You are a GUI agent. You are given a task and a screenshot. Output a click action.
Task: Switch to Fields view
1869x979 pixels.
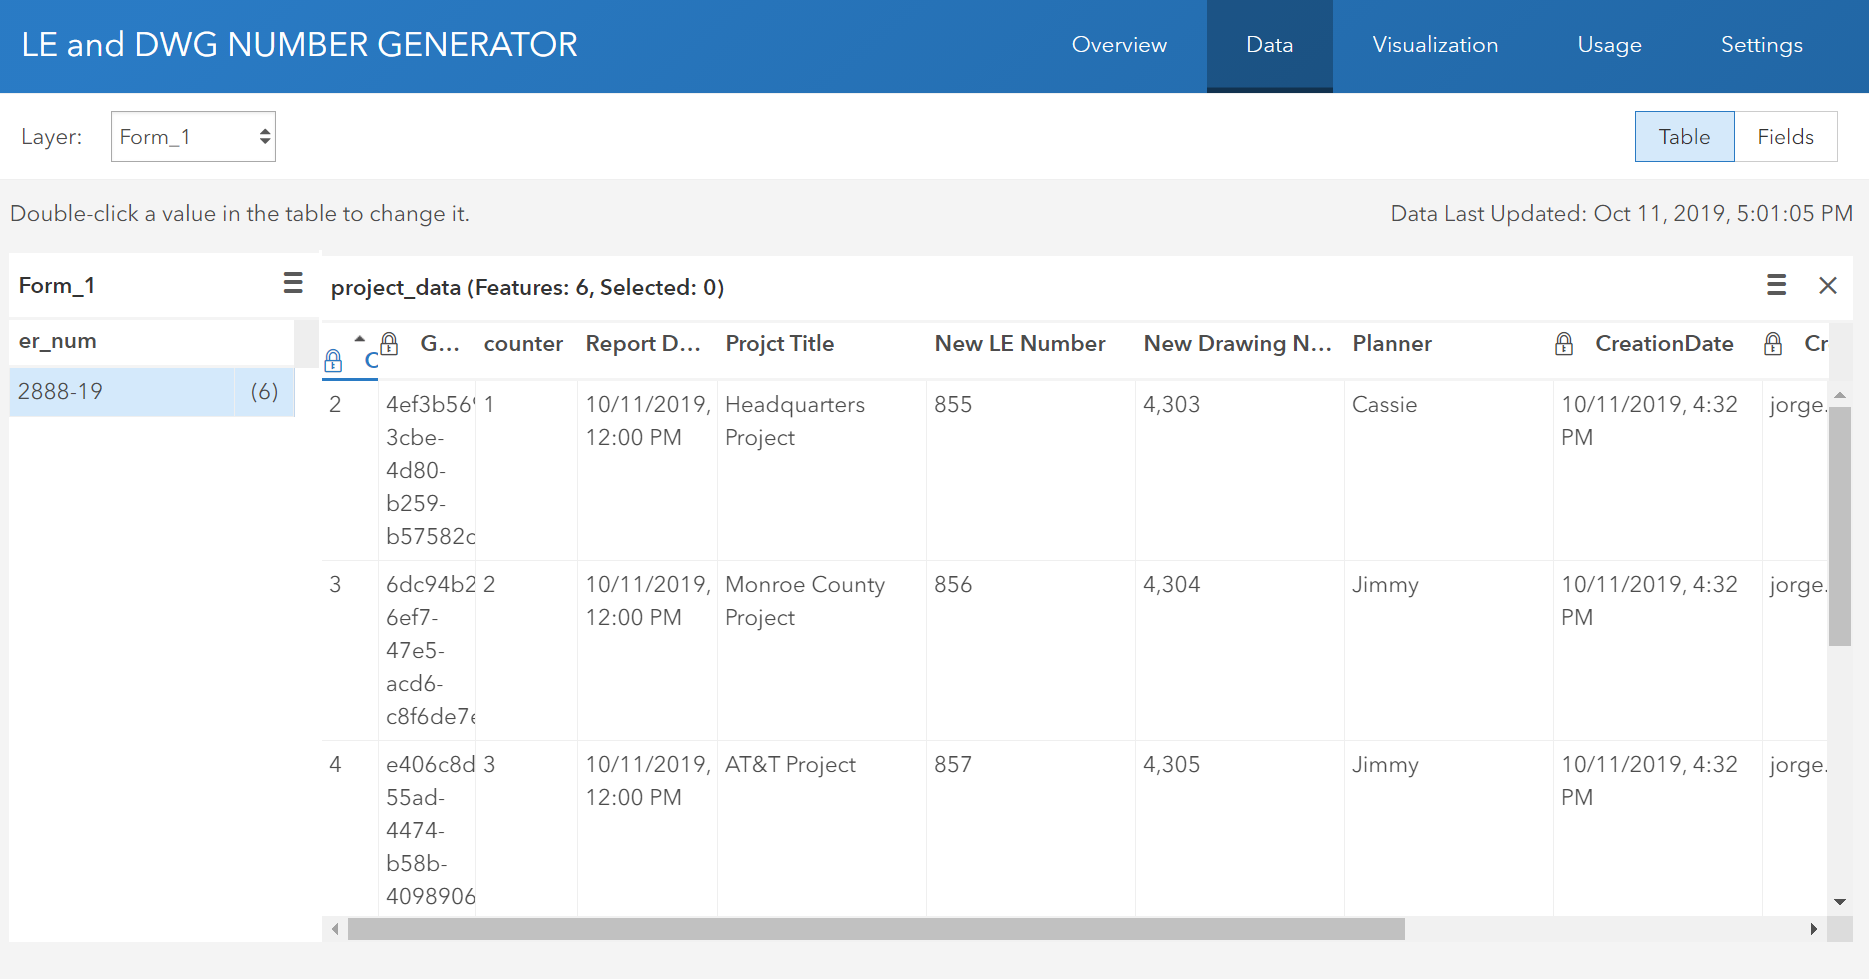point(1785,137)
